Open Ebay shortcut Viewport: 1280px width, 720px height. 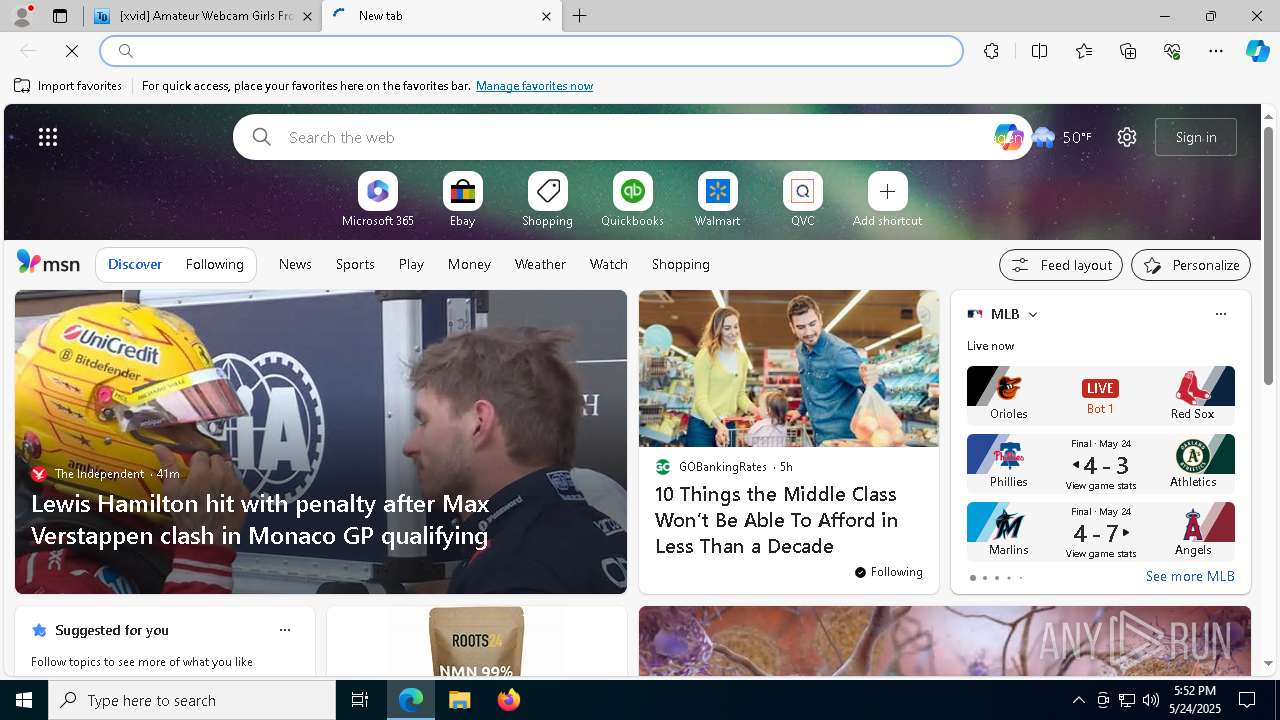(x=462, y=200)
